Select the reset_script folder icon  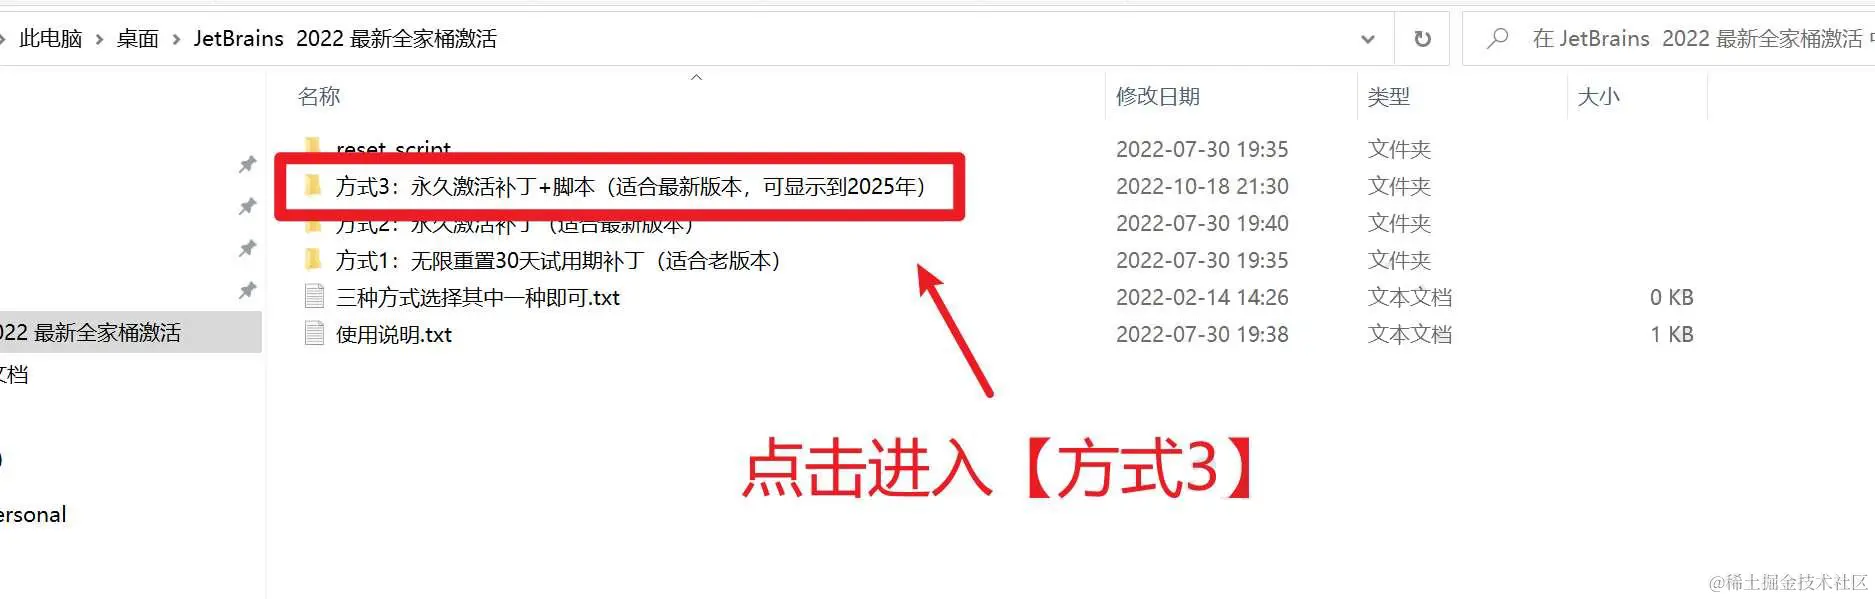coord(313,148)
